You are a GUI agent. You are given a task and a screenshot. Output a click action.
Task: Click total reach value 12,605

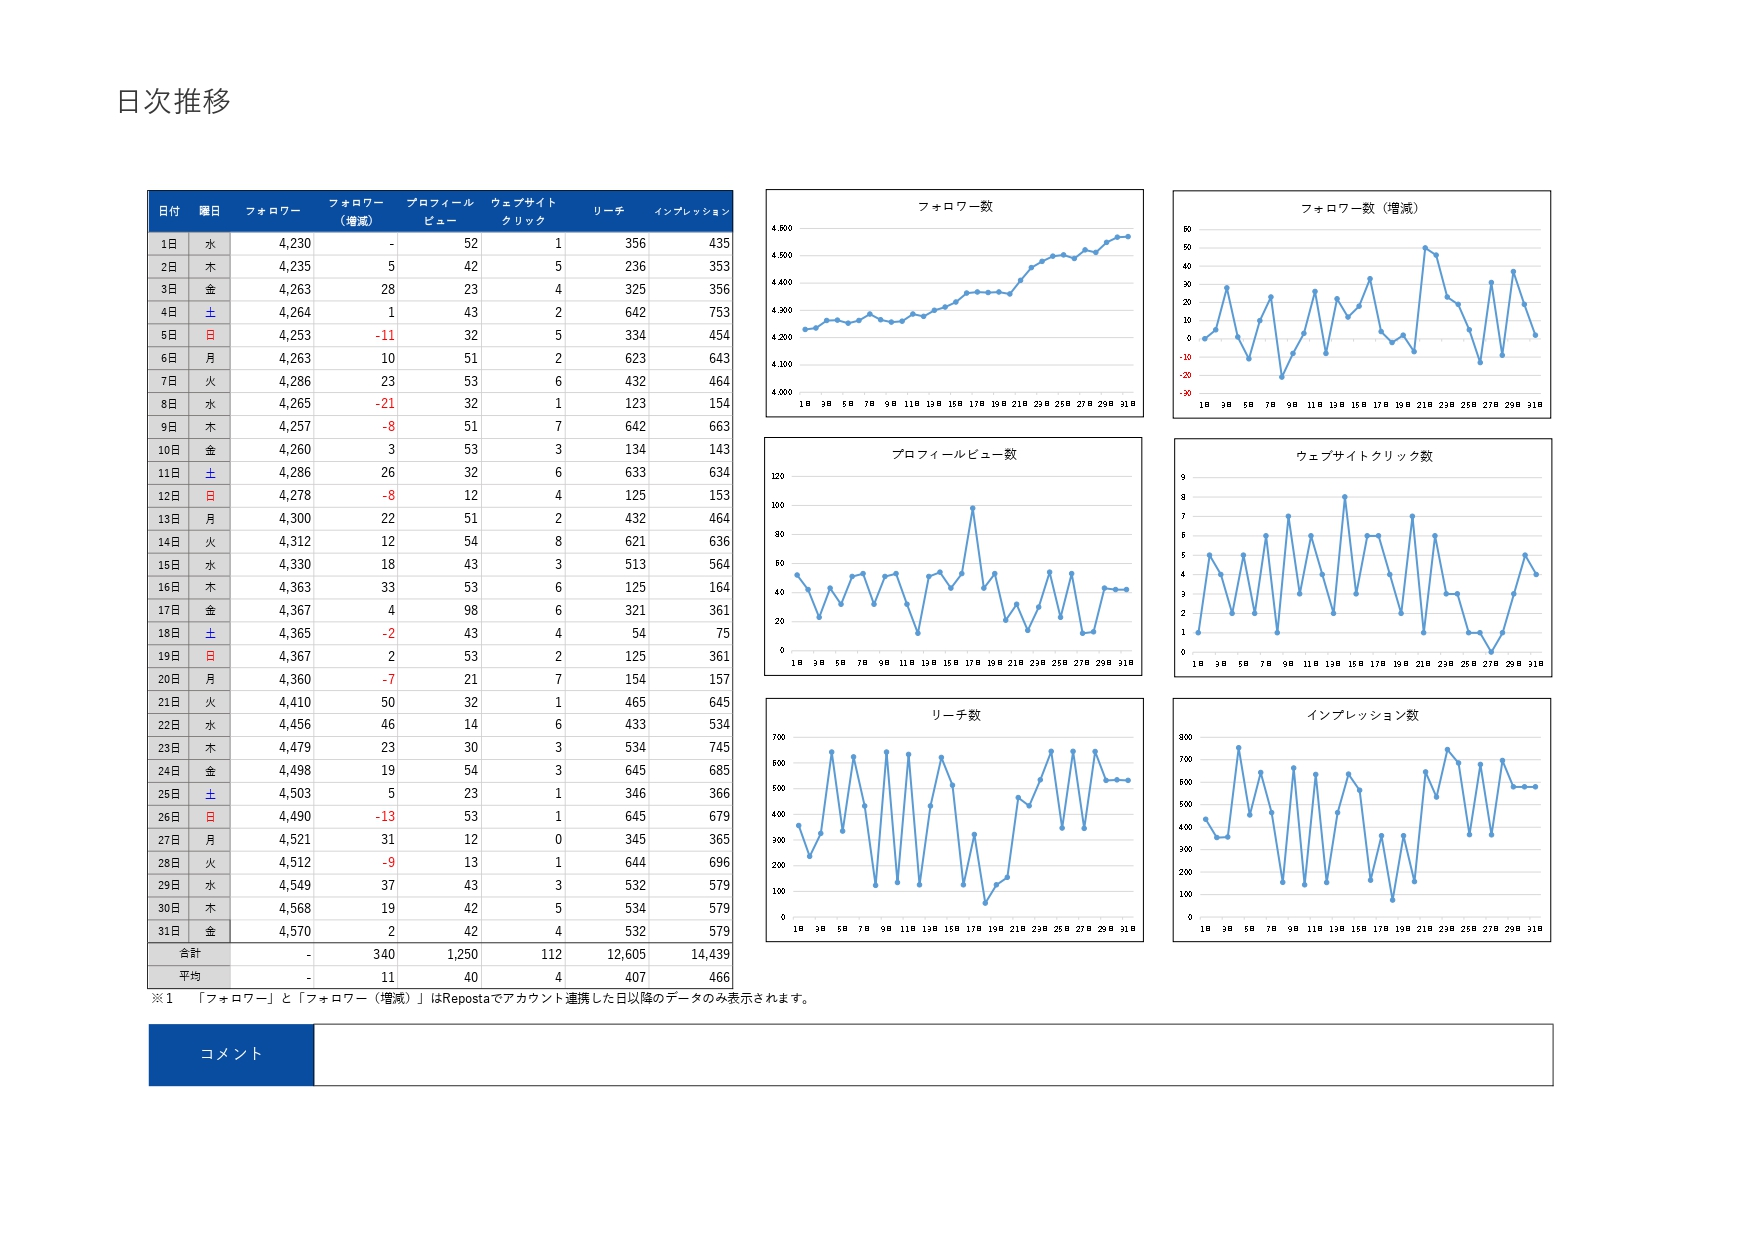[626, 954]
